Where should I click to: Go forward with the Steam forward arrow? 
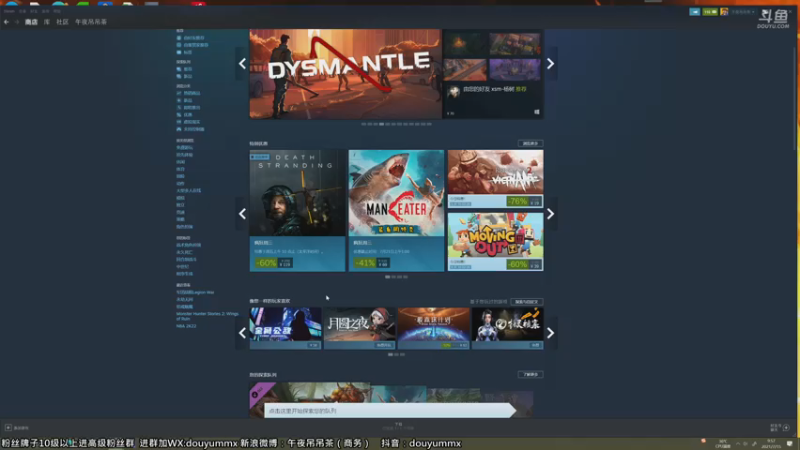coord(17,22)
